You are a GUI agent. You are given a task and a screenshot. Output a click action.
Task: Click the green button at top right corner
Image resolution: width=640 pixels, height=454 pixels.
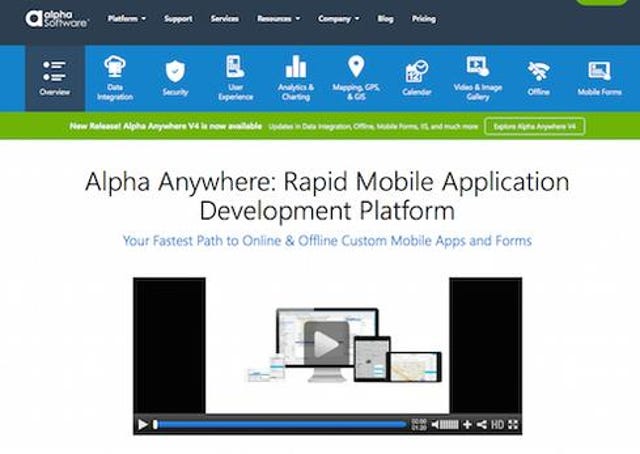pos(602,2)
